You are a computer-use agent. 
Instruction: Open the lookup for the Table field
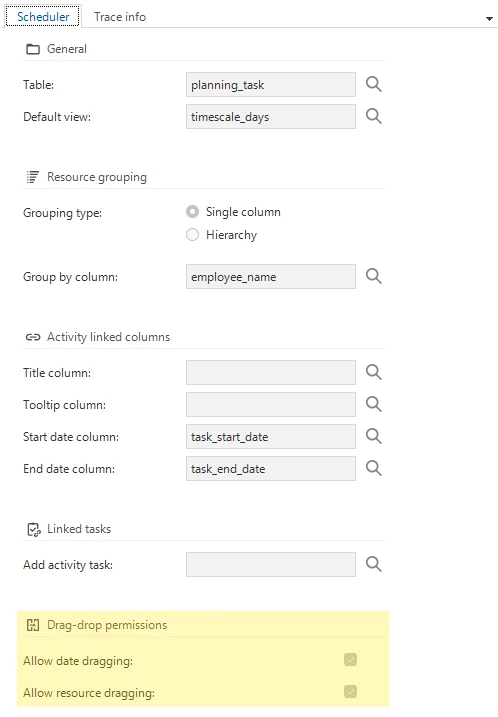pyautogui.click(x=374, y=84)
